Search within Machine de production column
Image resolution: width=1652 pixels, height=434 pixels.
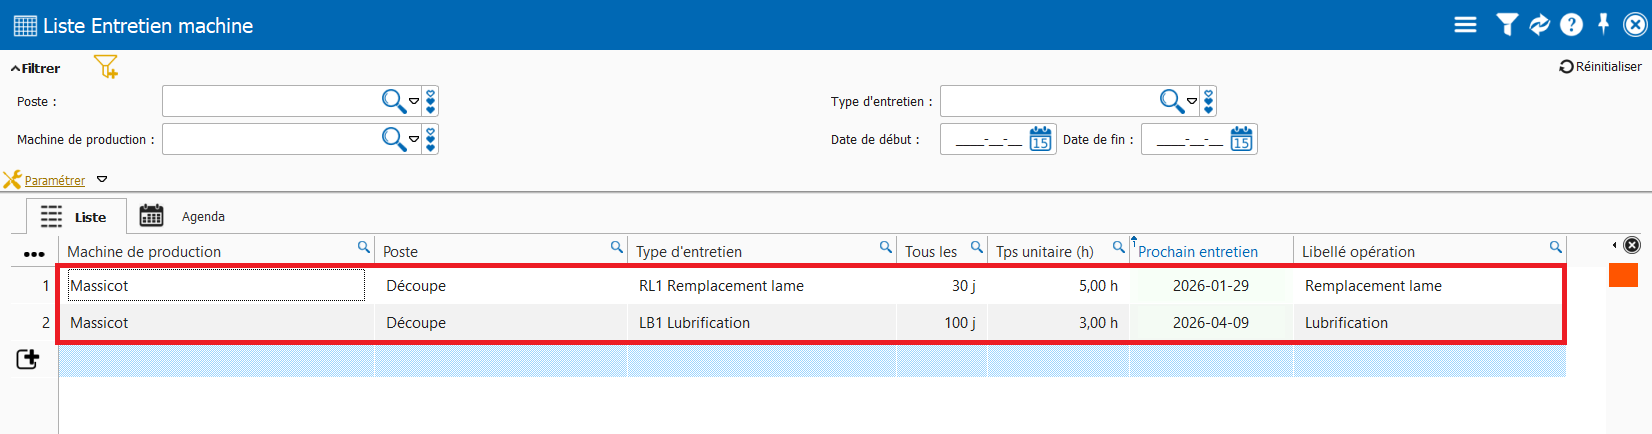pyautogui.click(x=364, y=247)
